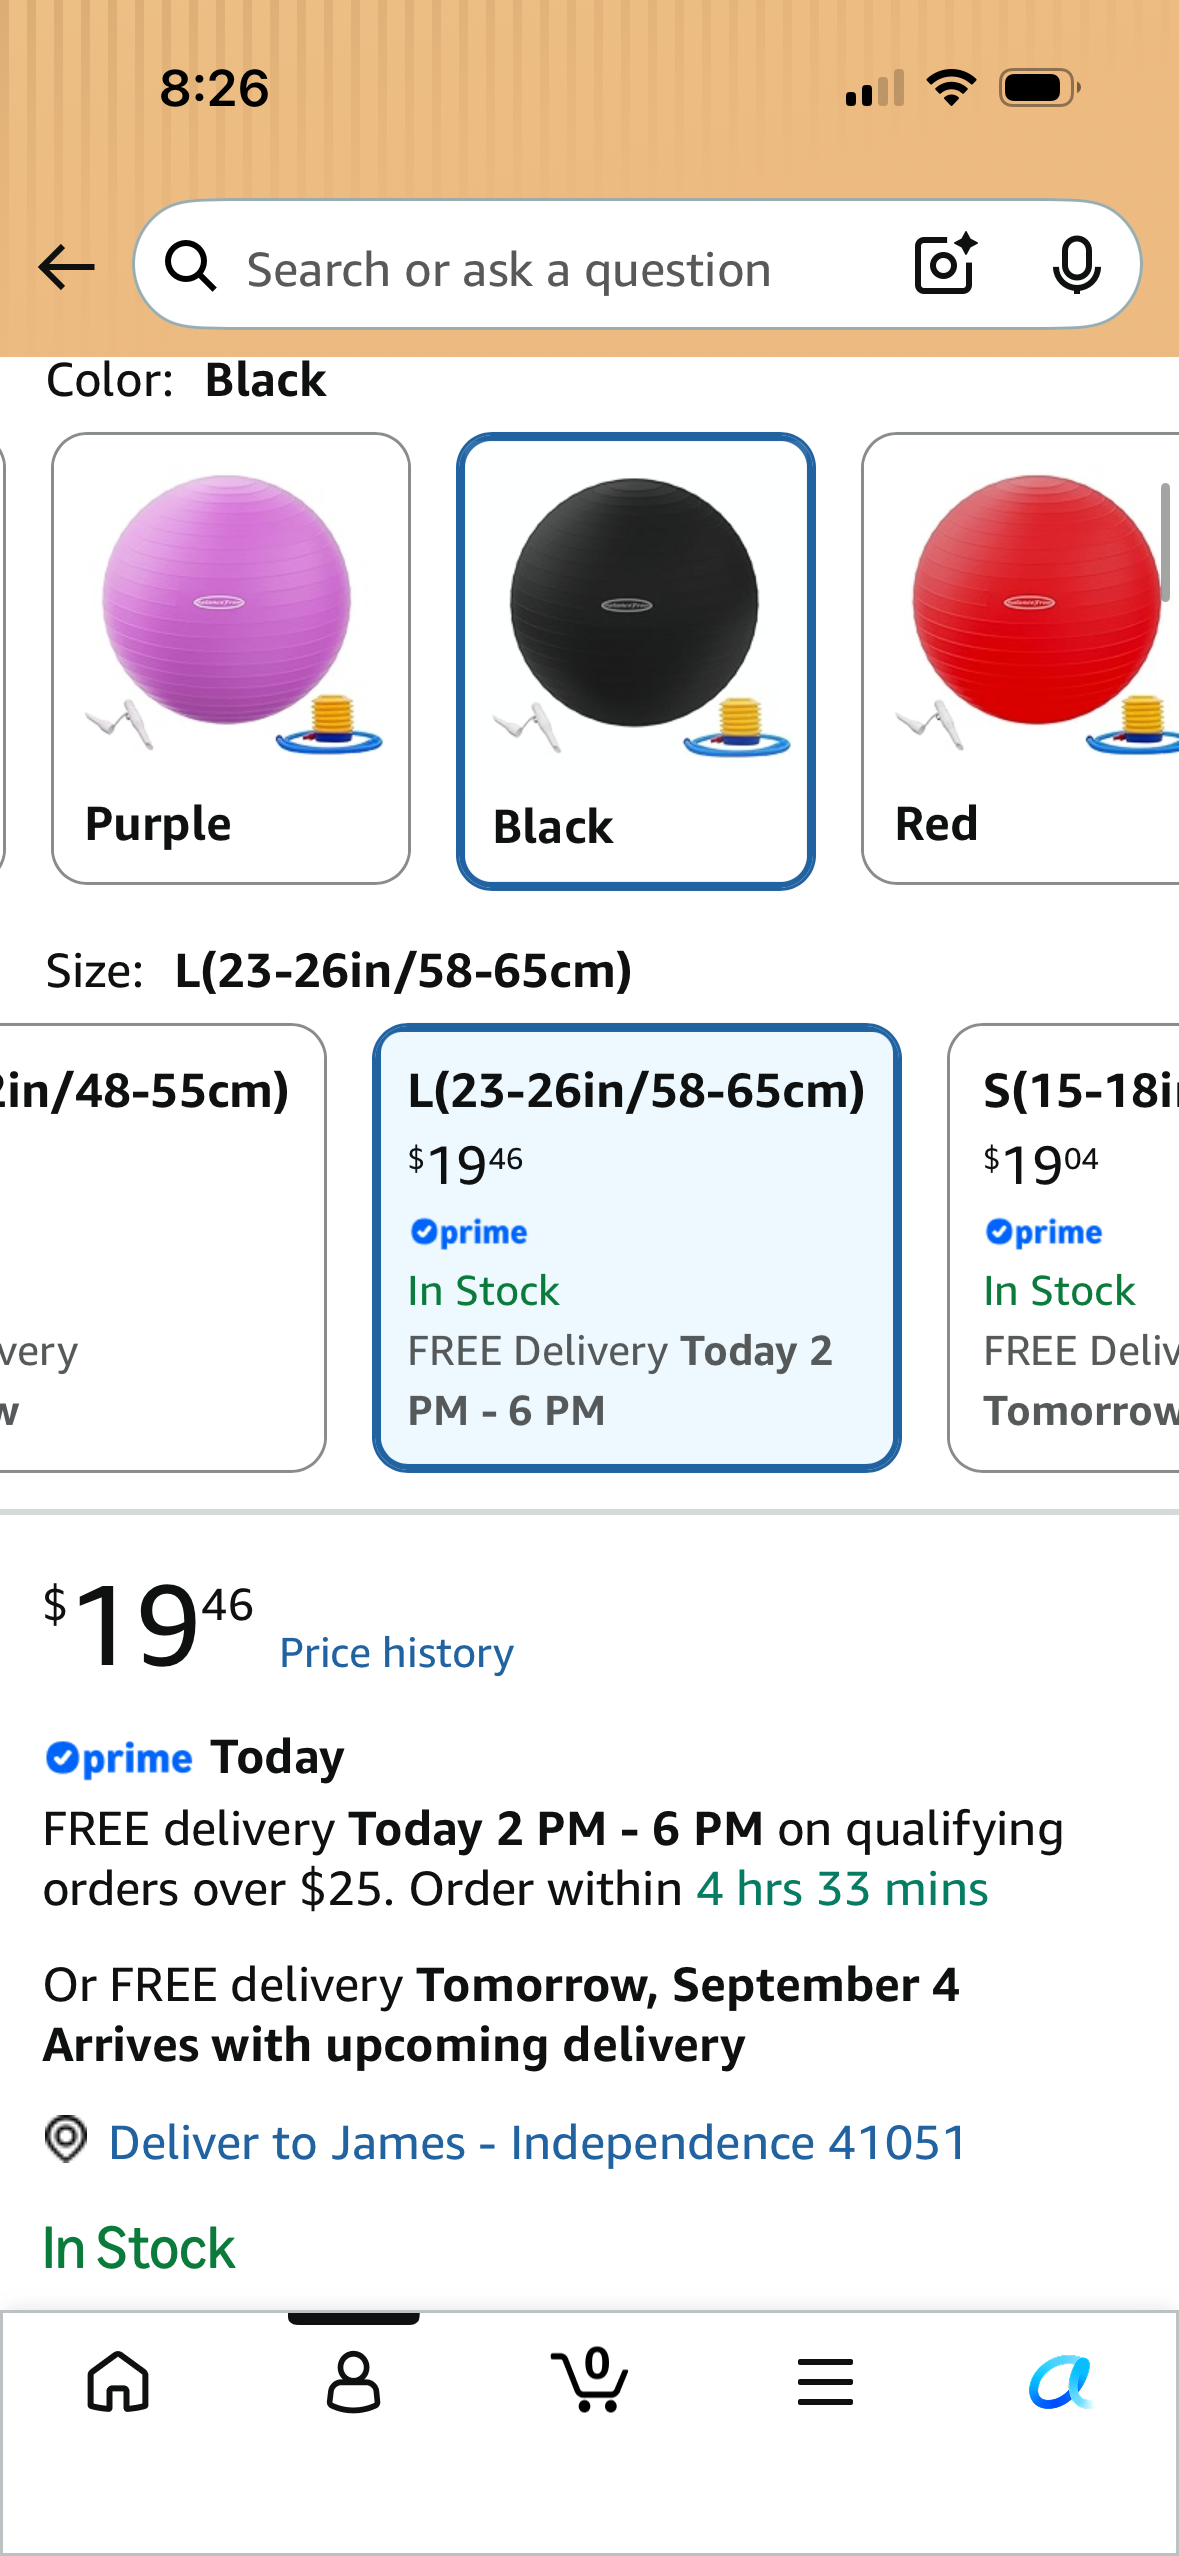Select the Black color option

(636, 661)
